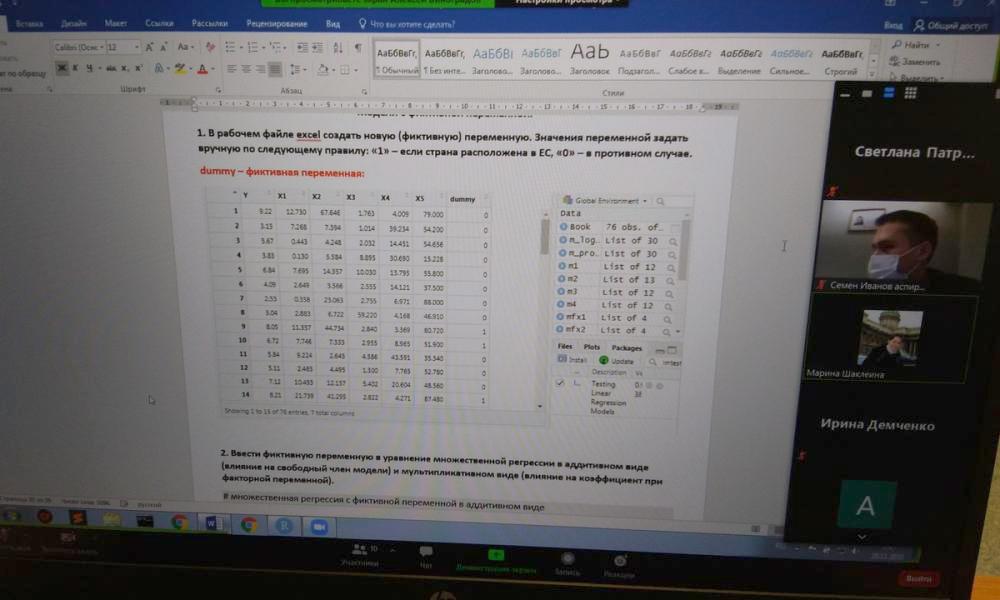This screenshot has height=600, width=1000.
Task: Justify text alignment
Action: (x=275, y=69)
